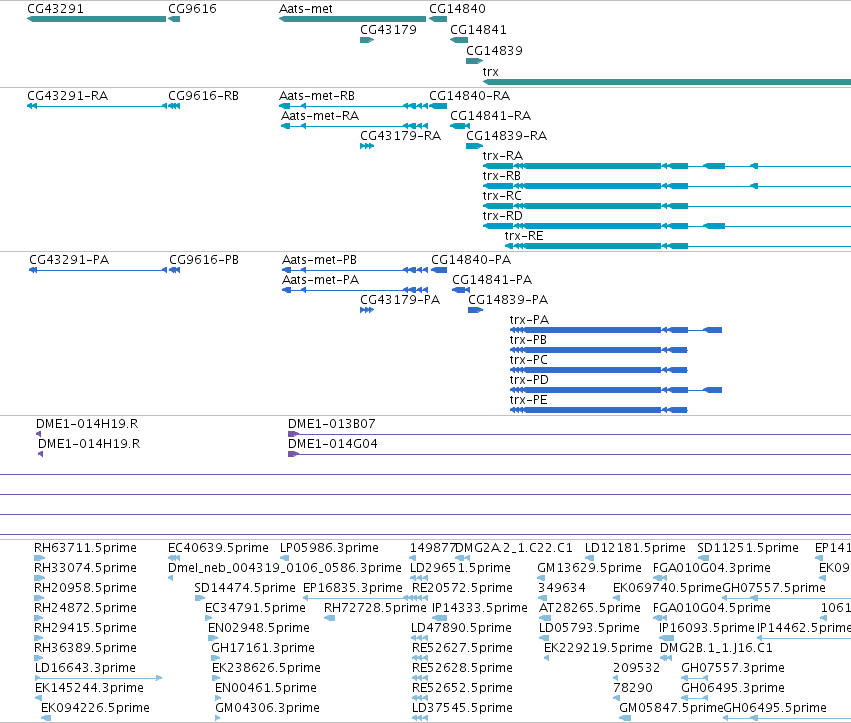
Task: Select EST RH24872.5prime label
Action: 85,608
